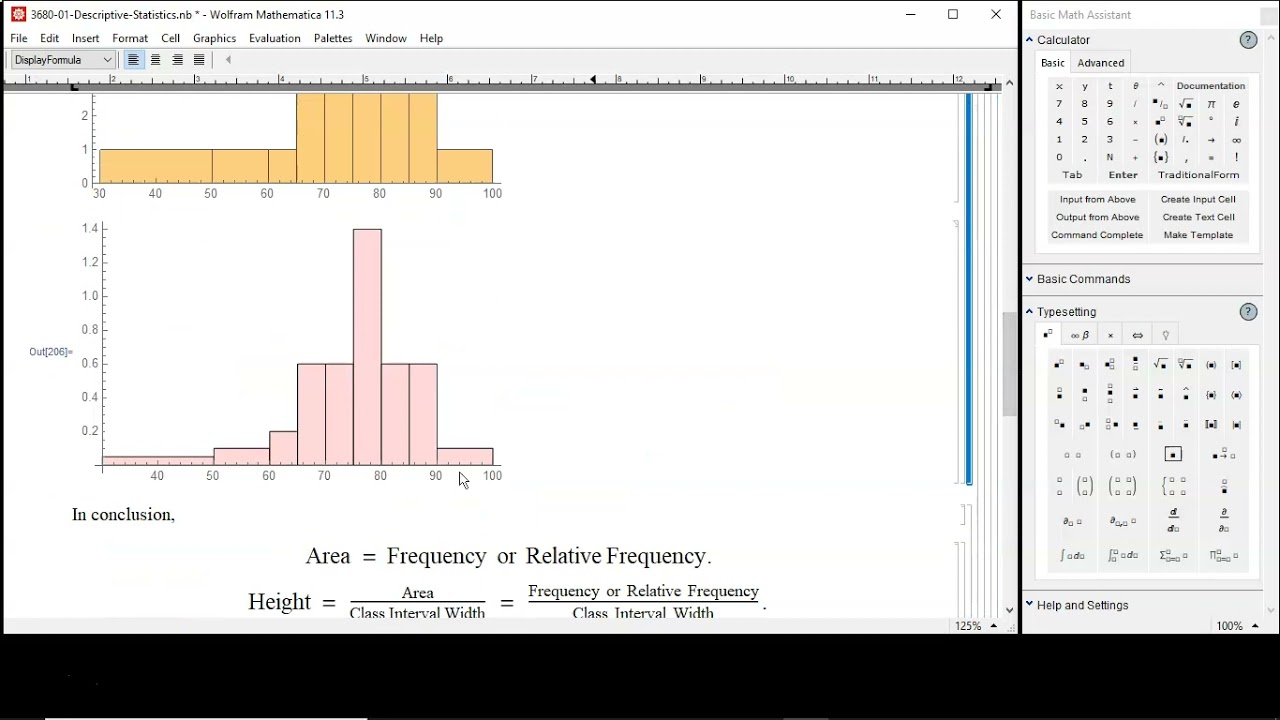1280x720 pixels.
Task: Open the DisplayFormula style dropdown
Action: pos(63,60)
